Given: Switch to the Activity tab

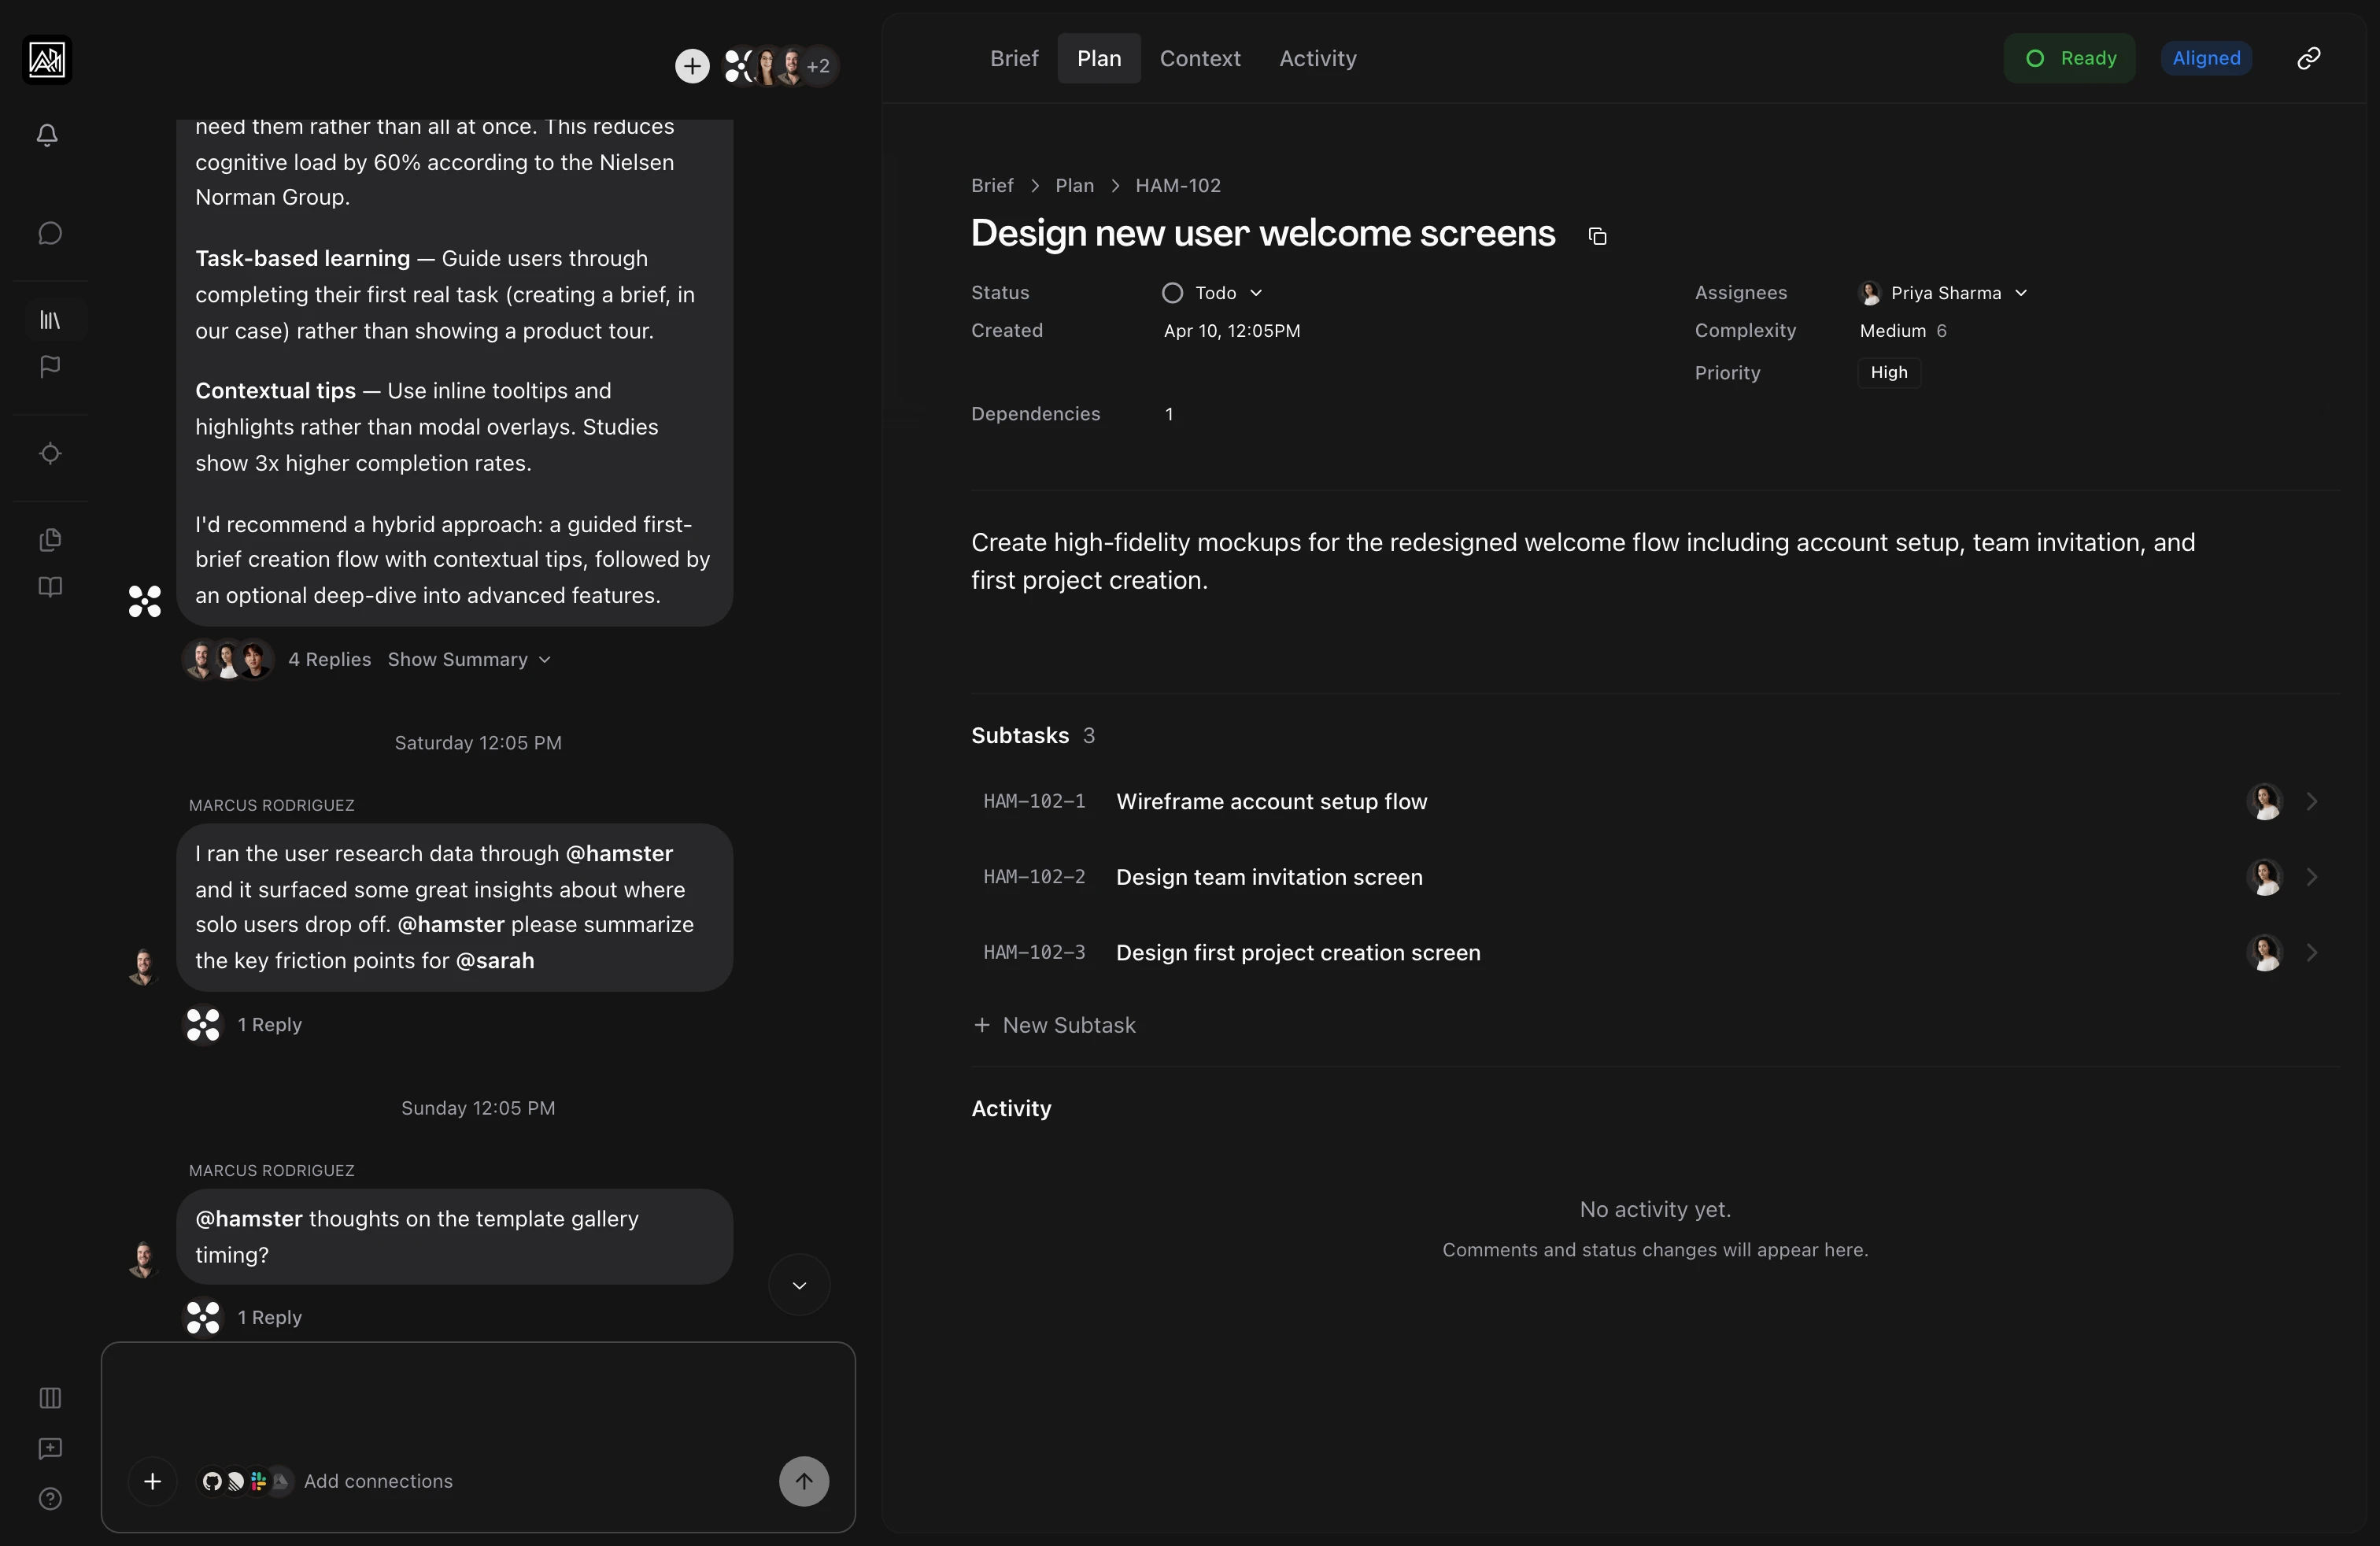Looking at the screenshot, I should (x=1317, y=58).
